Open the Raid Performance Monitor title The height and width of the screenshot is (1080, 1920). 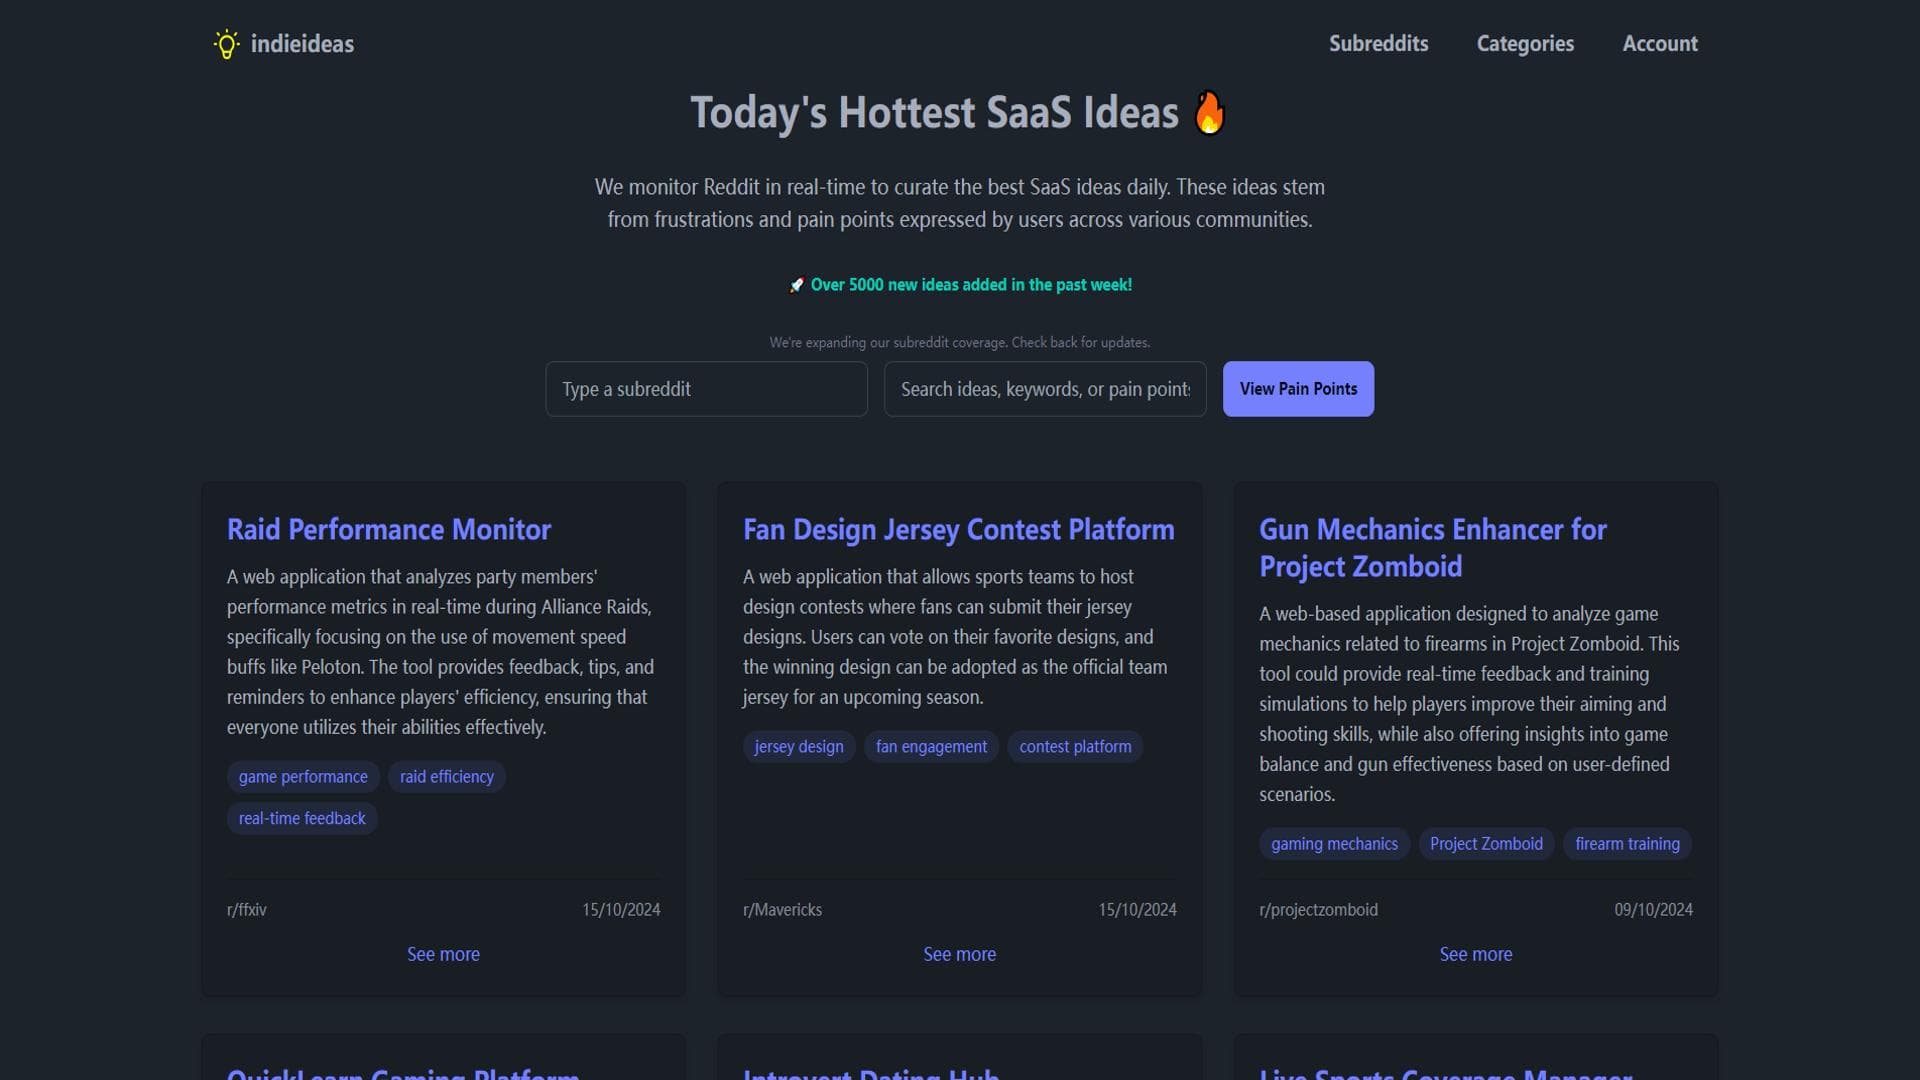388,529
